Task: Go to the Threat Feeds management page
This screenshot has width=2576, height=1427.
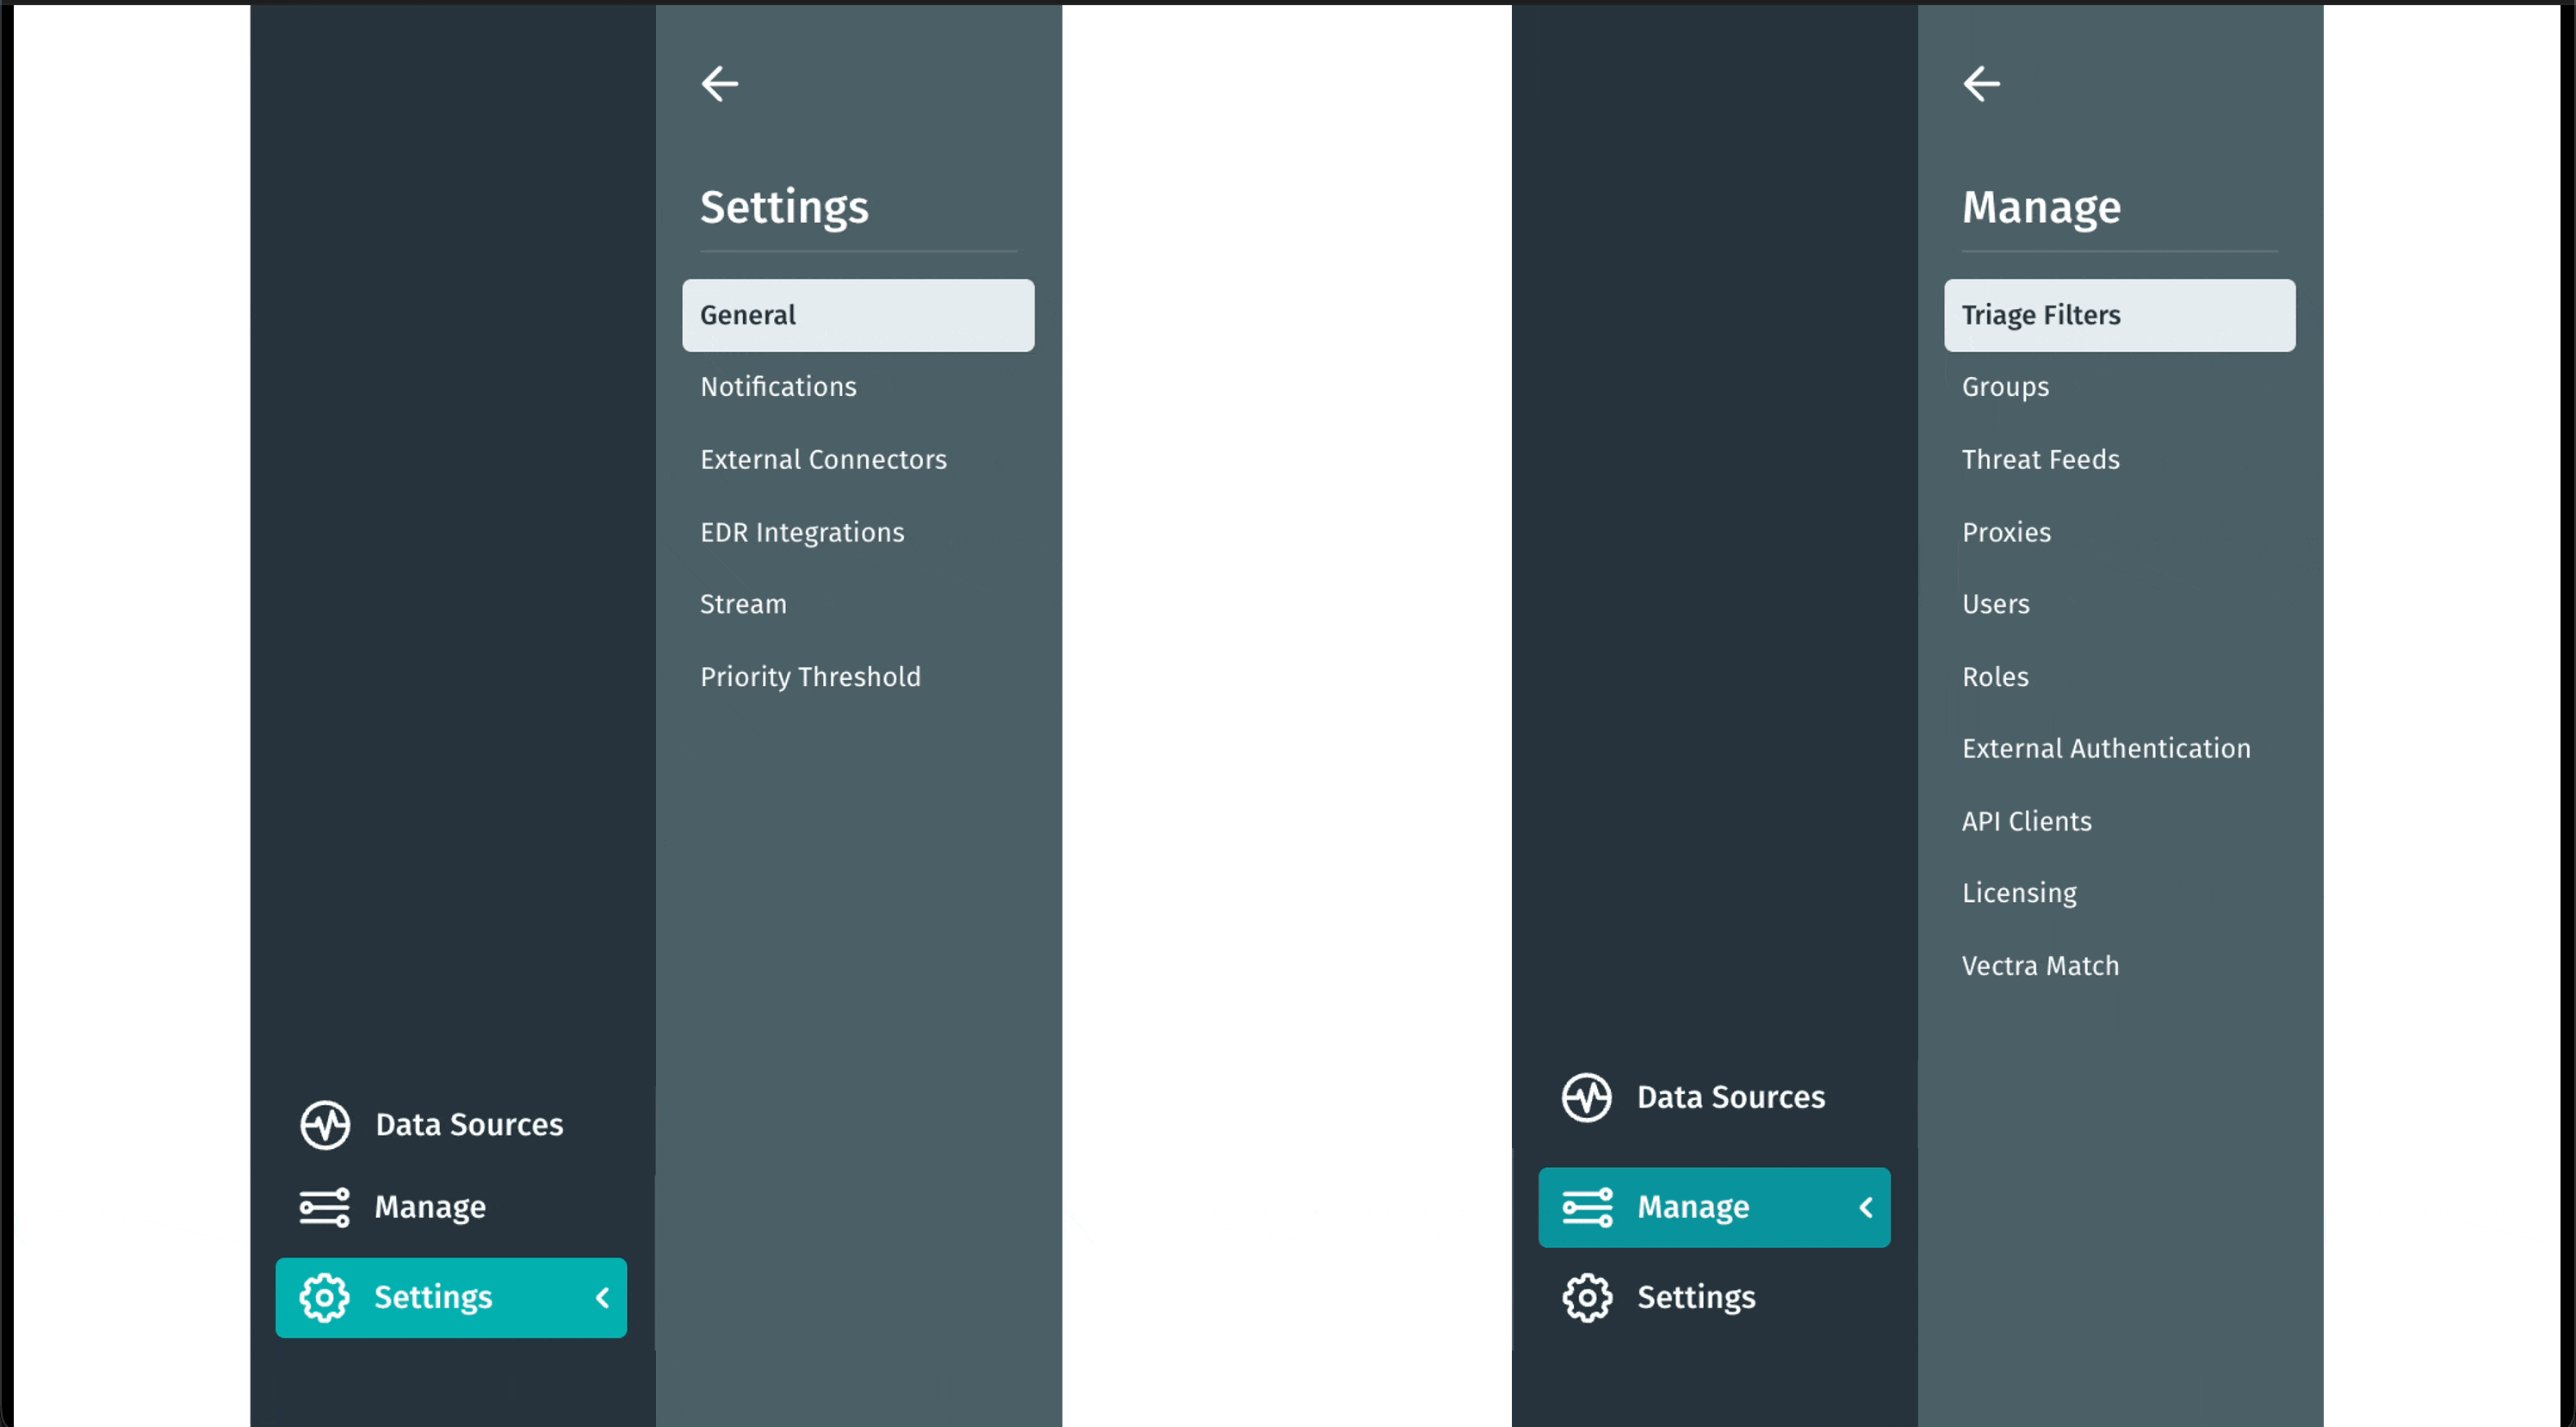Action: pos(2040,459)
